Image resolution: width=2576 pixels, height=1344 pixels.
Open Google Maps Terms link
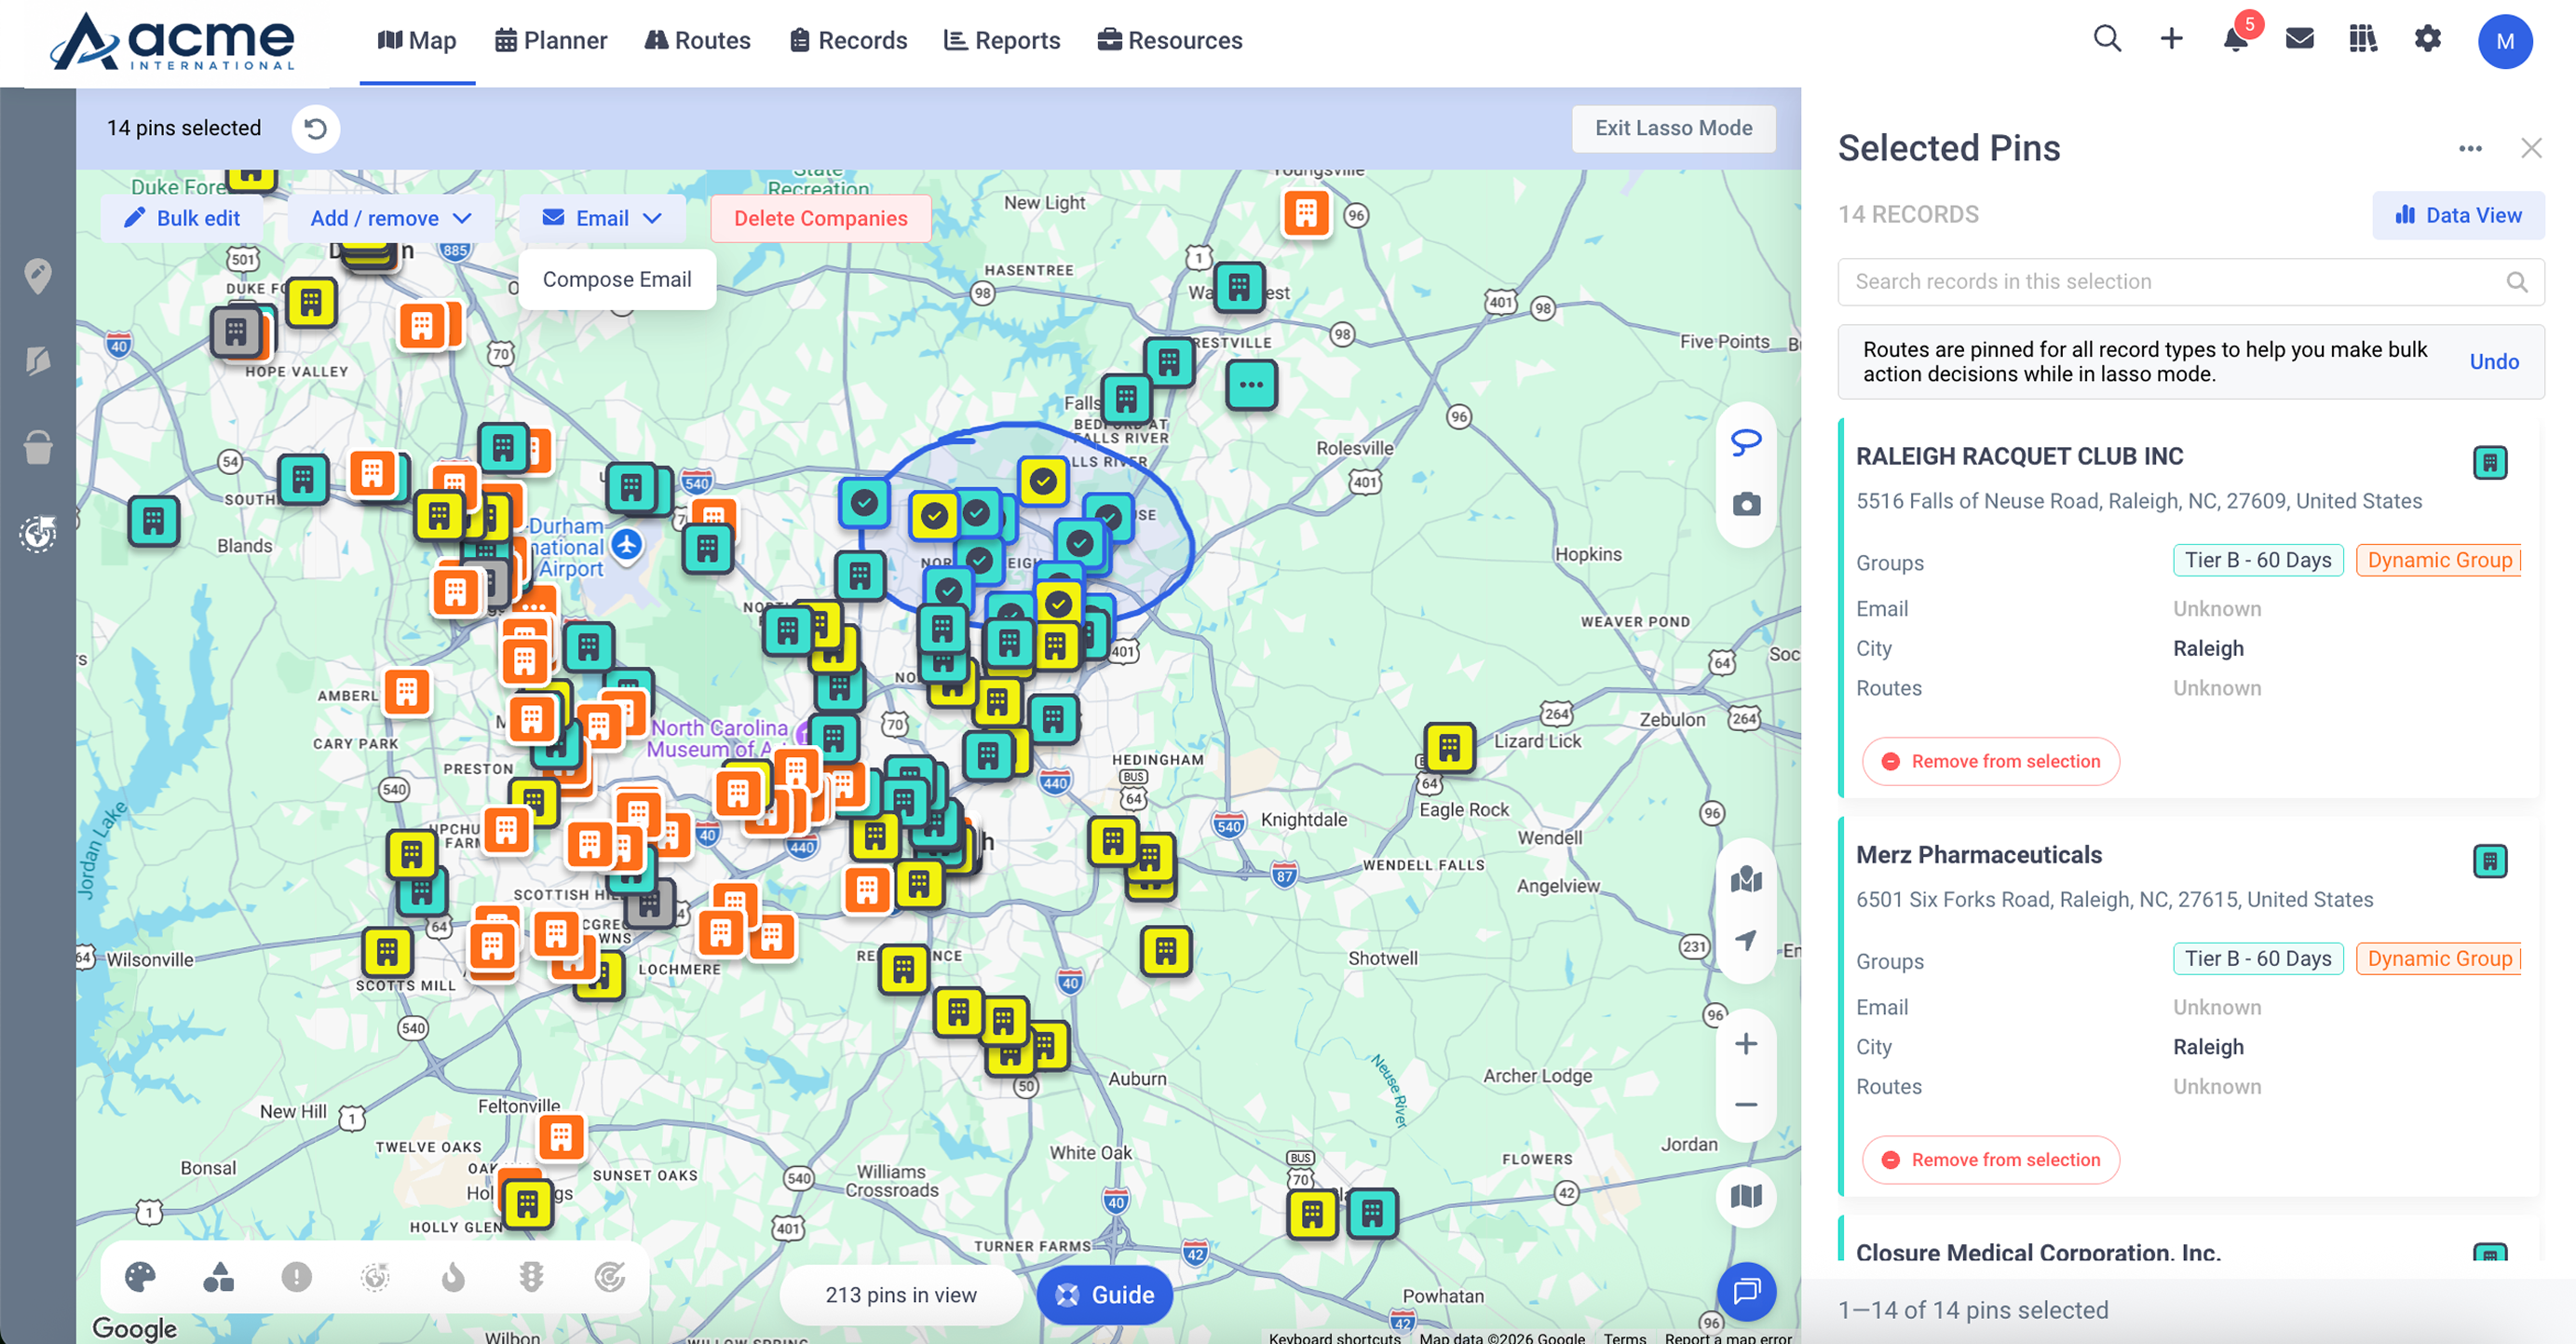(1624, 1337)
